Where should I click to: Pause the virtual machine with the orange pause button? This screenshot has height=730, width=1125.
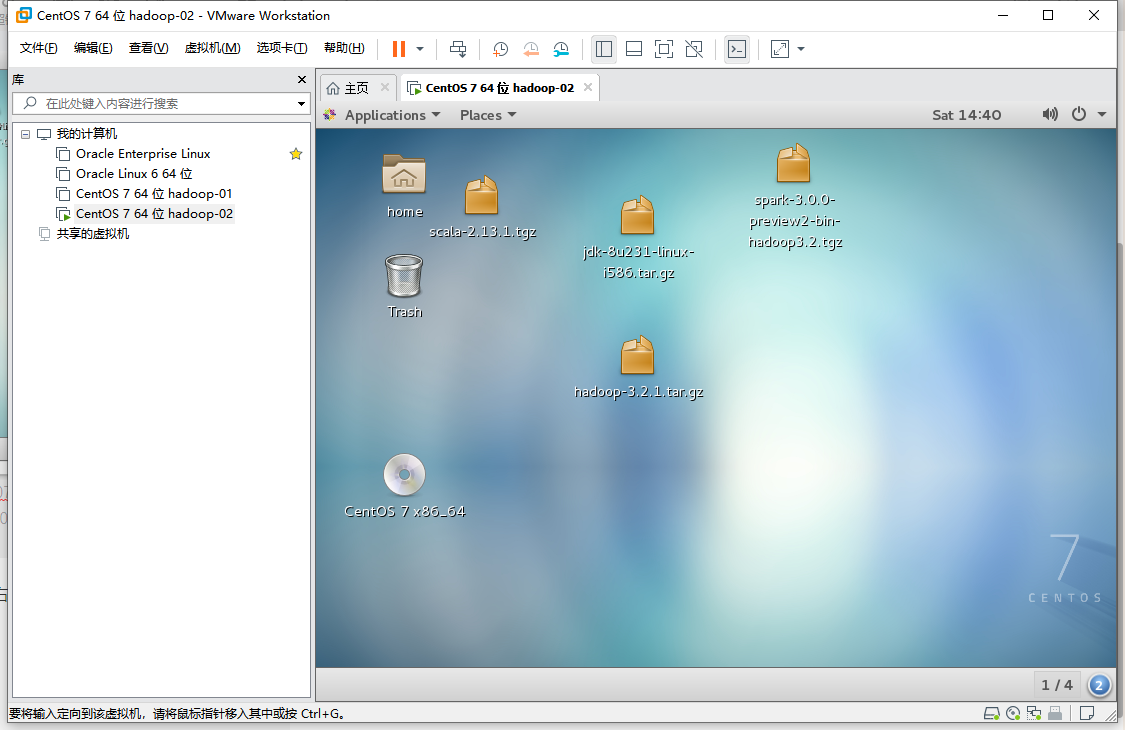(399, 49)
